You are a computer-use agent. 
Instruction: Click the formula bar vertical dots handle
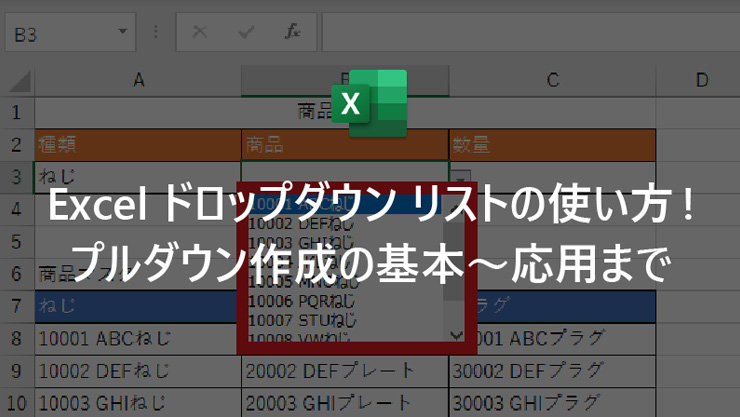(x=156, y=32)
